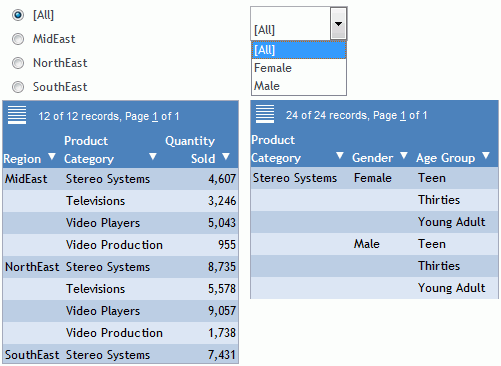Screen dimensions: 501x366
Task: Click quantity value 3,246
Action: (x=222, y=201)
